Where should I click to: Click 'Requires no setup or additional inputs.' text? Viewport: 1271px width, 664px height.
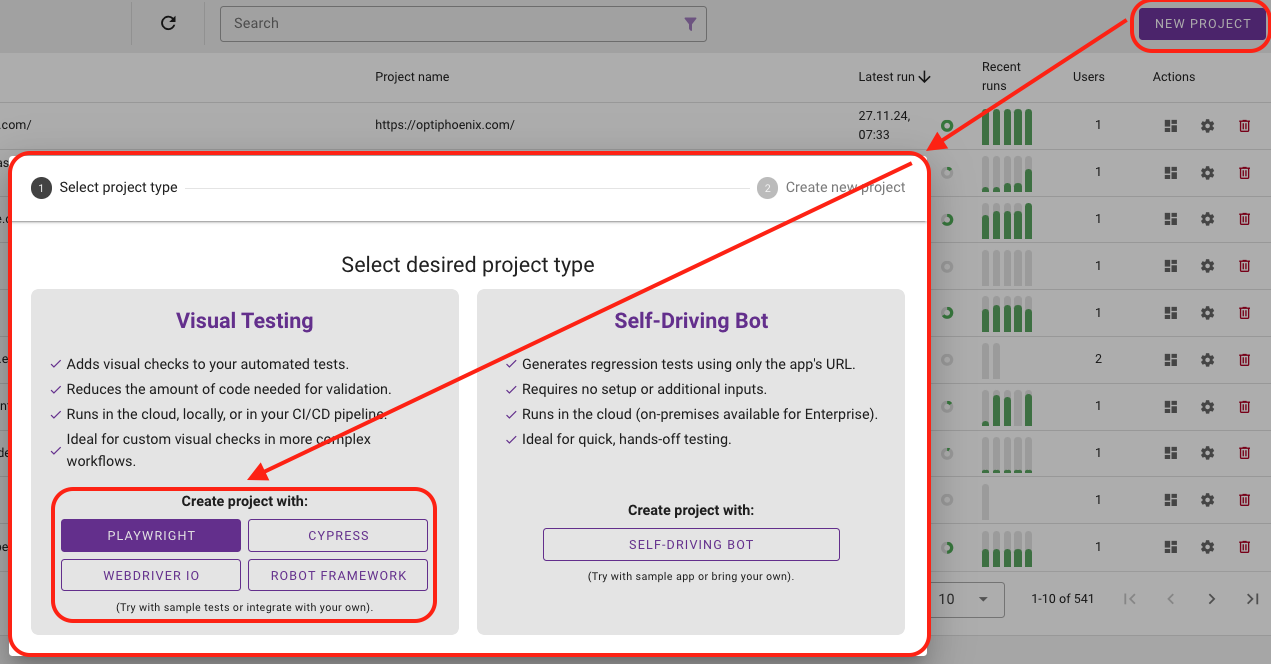(644, 389)
